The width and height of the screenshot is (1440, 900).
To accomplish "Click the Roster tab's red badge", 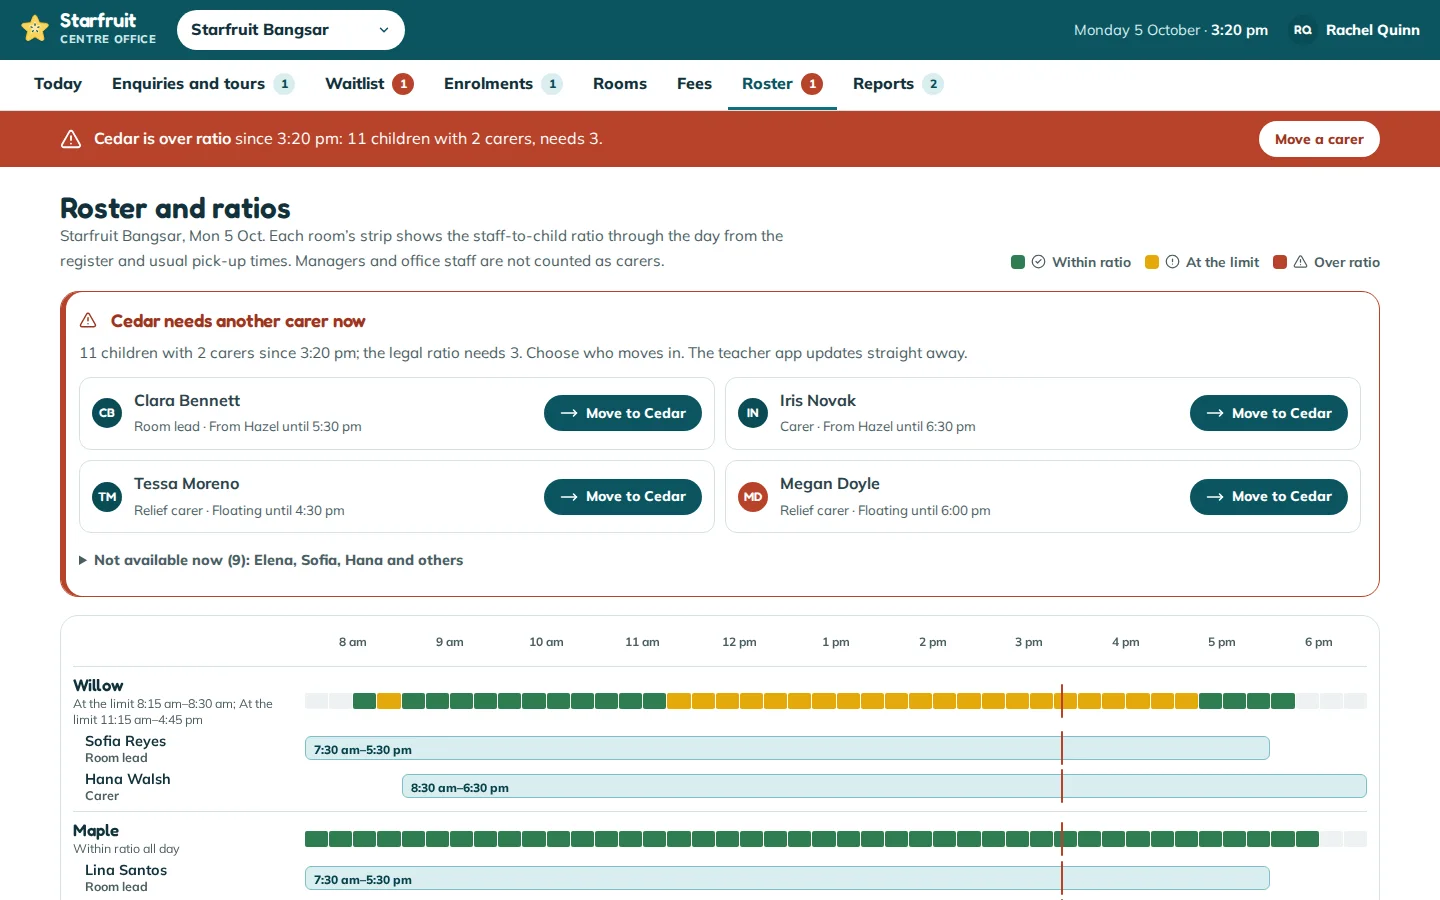I will 812,84.
